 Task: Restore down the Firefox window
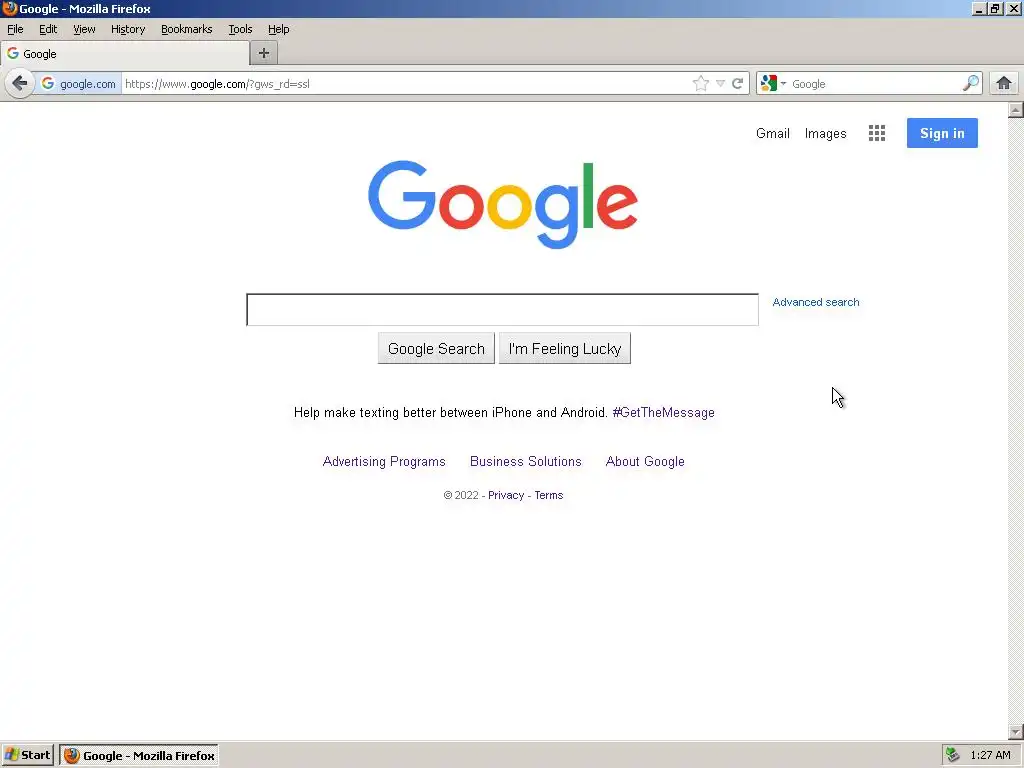click(995, 8)
